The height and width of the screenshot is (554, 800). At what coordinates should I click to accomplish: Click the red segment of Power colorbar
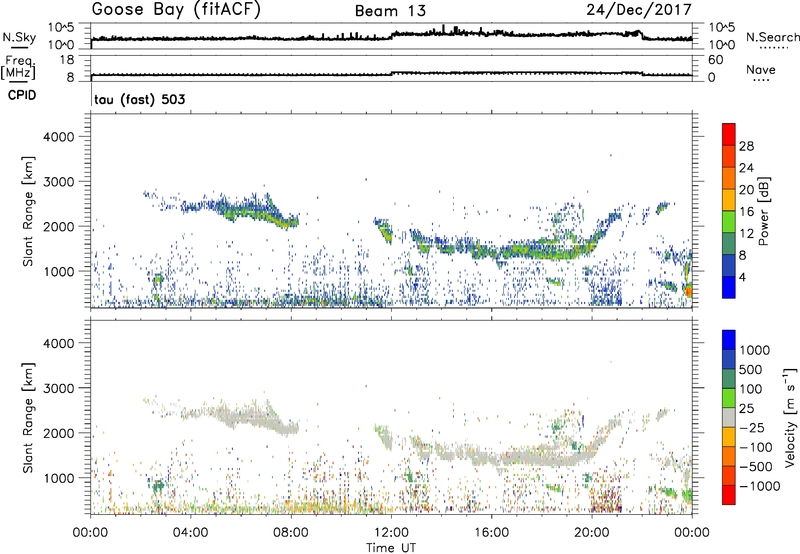click(729, 134)
